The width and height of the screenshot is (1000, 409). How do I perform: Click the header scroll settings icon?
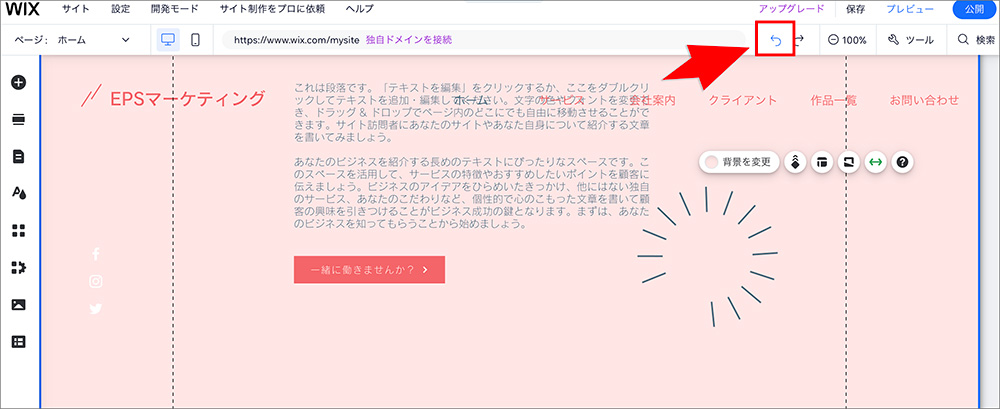(849, 162)
